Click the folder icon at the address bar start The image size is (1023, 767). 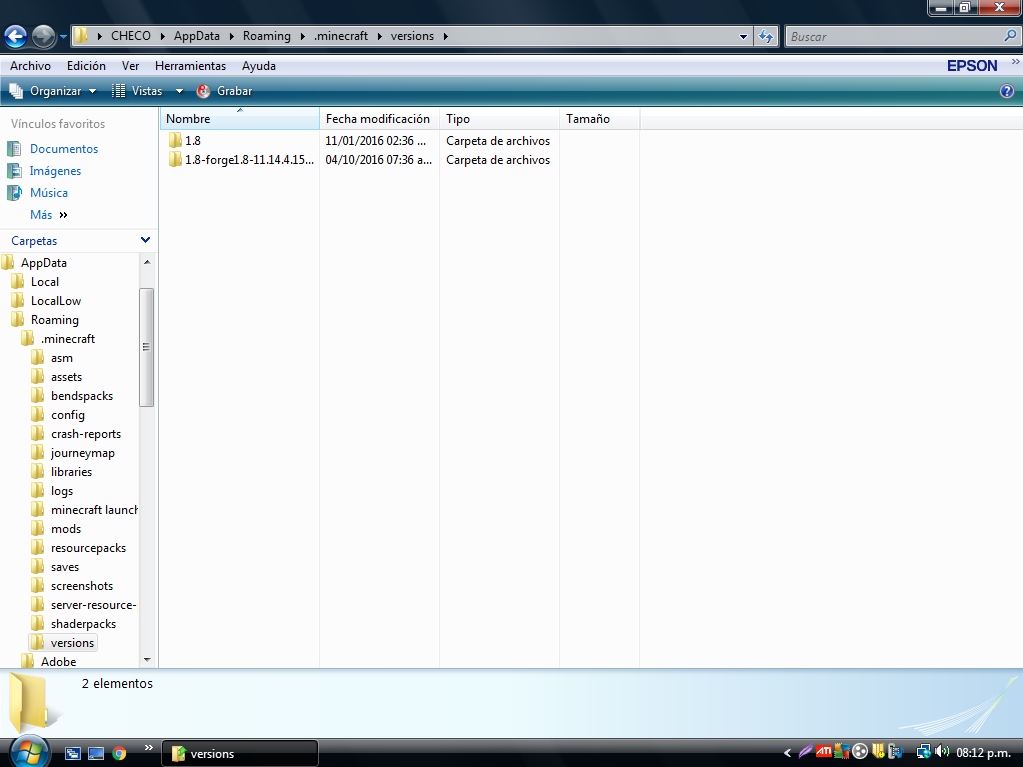click(x=81, y=35)
